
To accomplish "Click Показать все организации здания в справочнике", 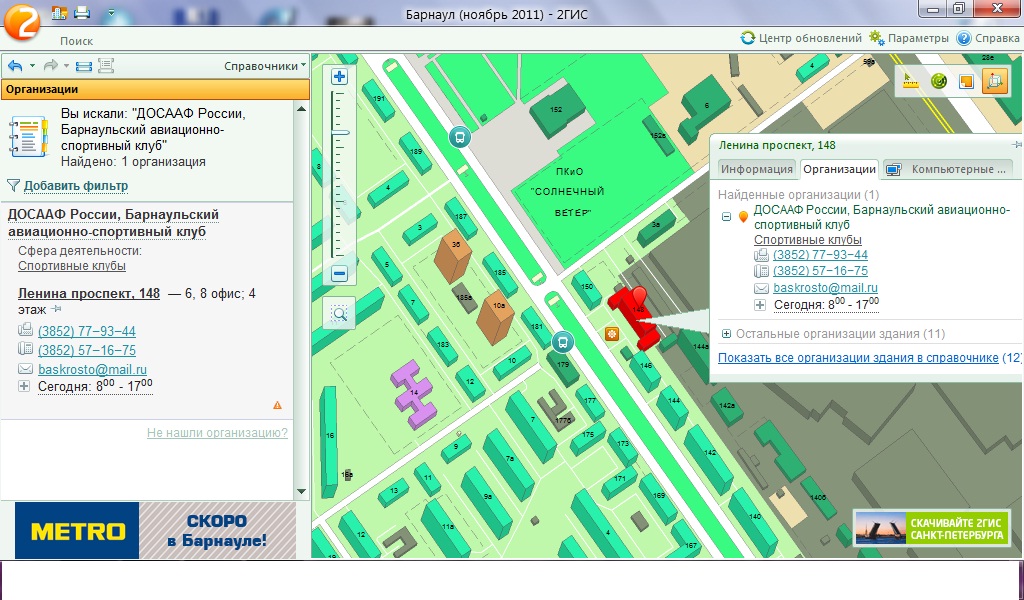I will tap(858, 358).
